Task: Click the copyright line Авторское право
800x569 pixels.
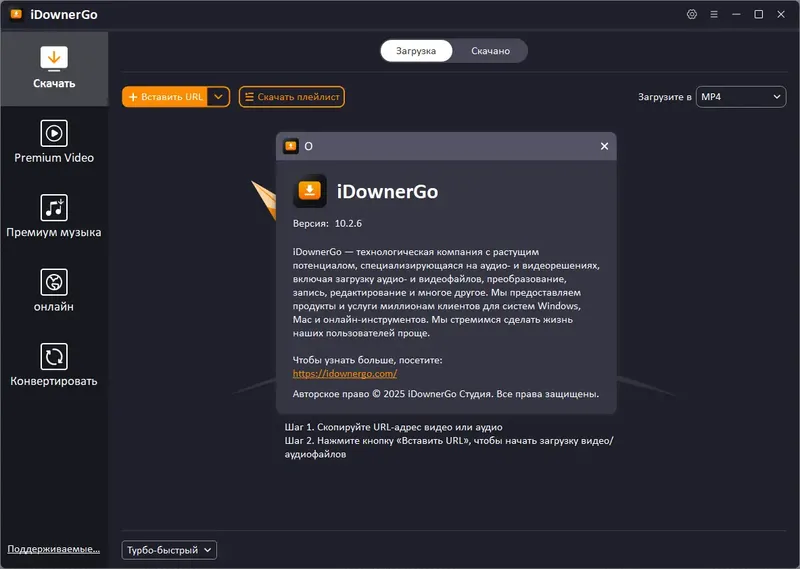Action: 446,394
